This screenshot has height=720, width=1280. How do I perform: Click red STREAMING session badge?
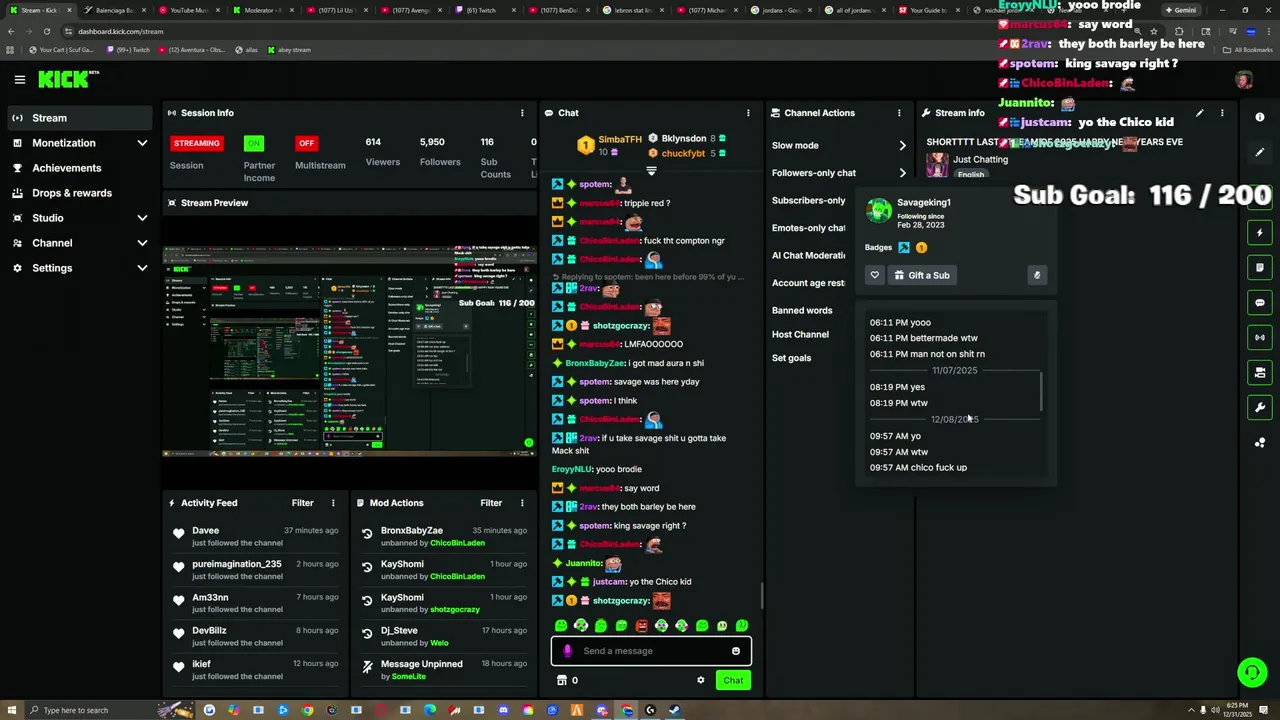196,143
